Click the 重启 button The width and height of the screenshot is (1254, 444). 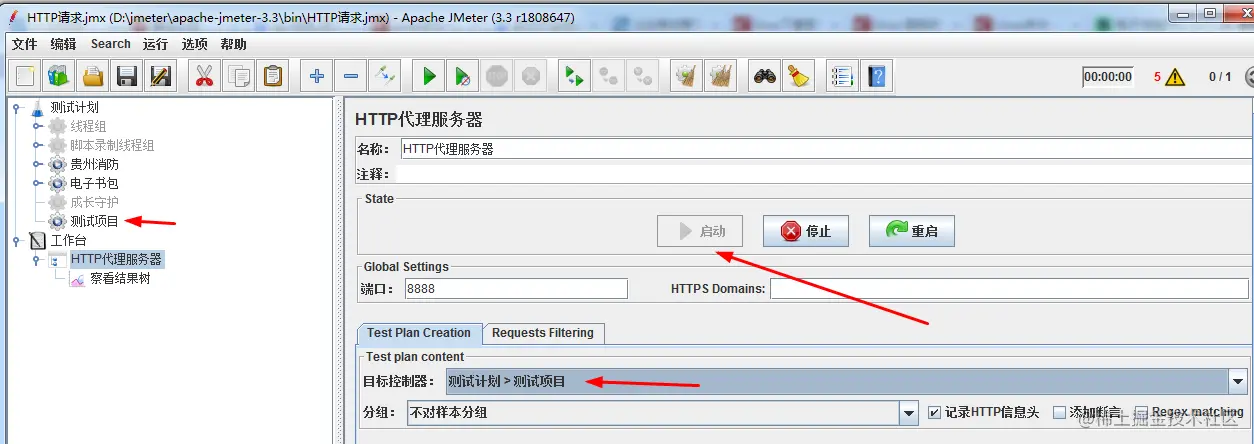click(x=911, y=231)
